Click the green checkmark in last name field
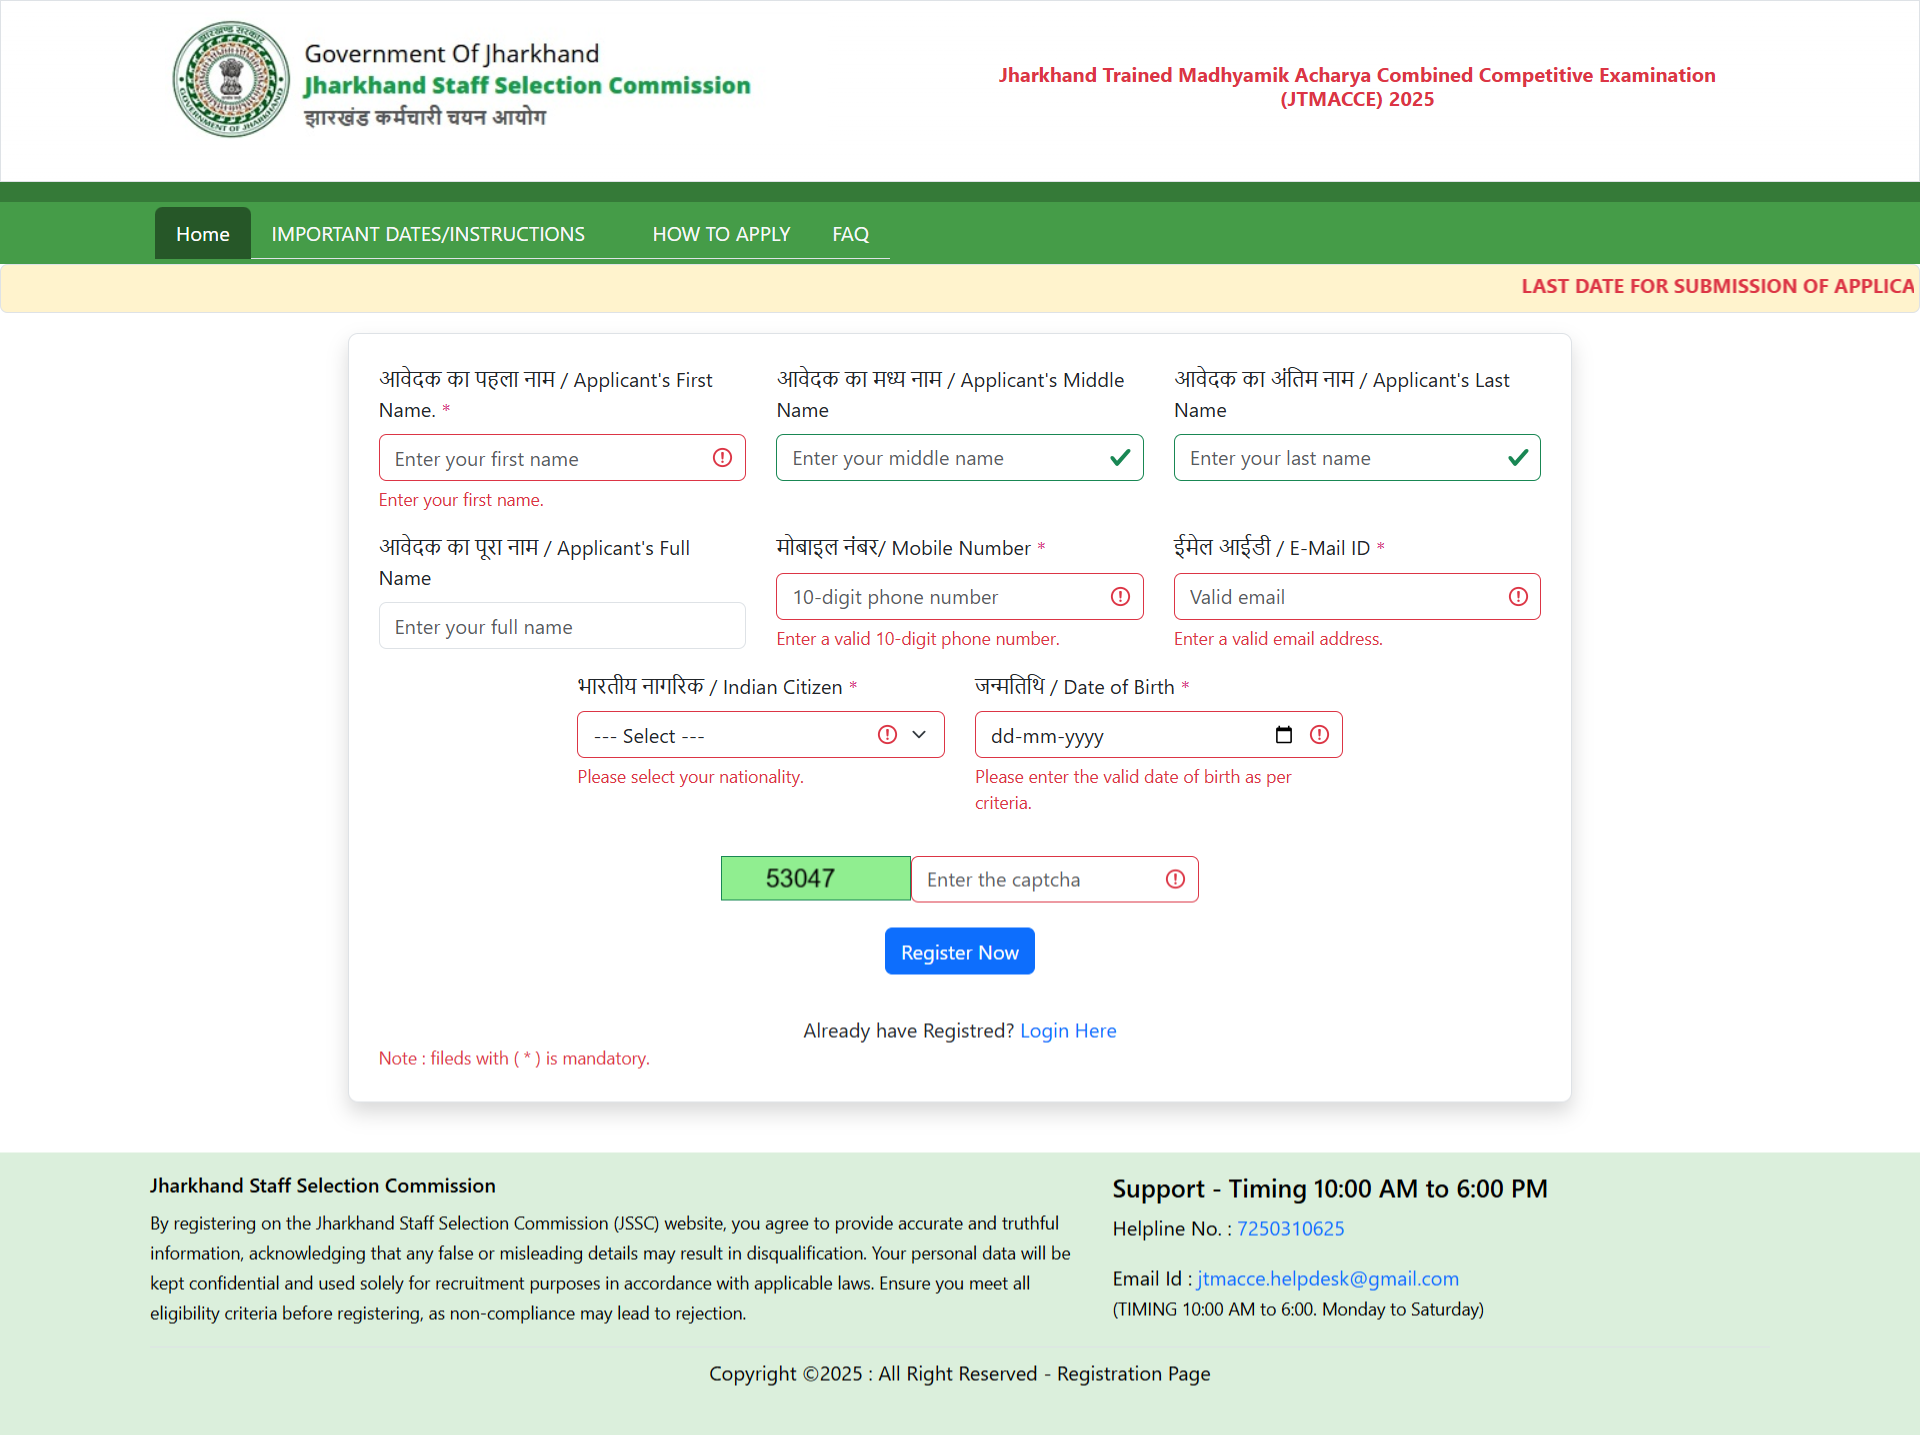The width and height of the screenshot is (1920, 1436). 1518,458
